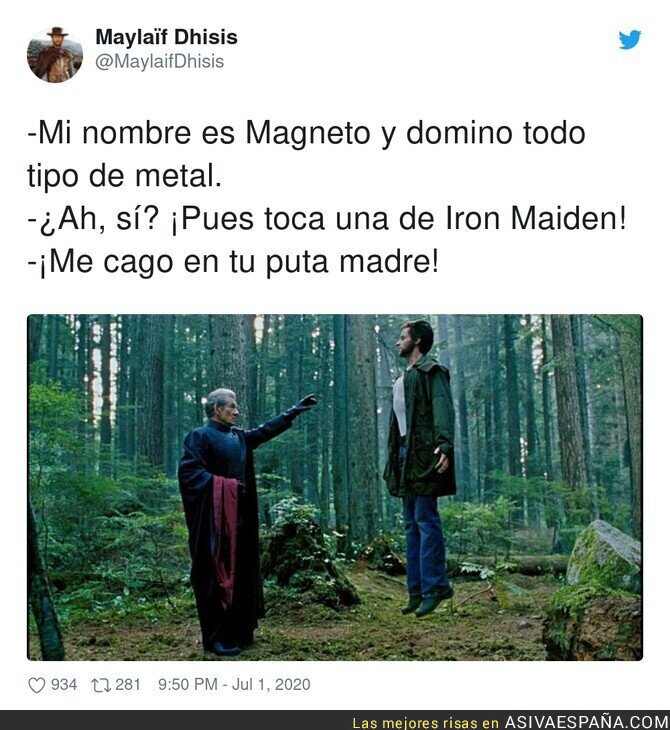View the 281 retweets count
Screen dimensions: 670x730
pos(128,684)
